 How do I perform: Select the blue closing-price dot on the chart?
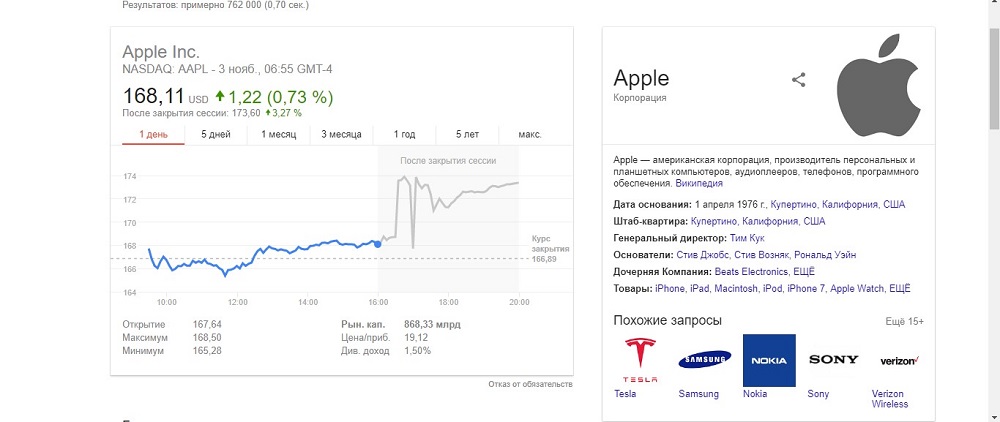[x=378, y=244]
